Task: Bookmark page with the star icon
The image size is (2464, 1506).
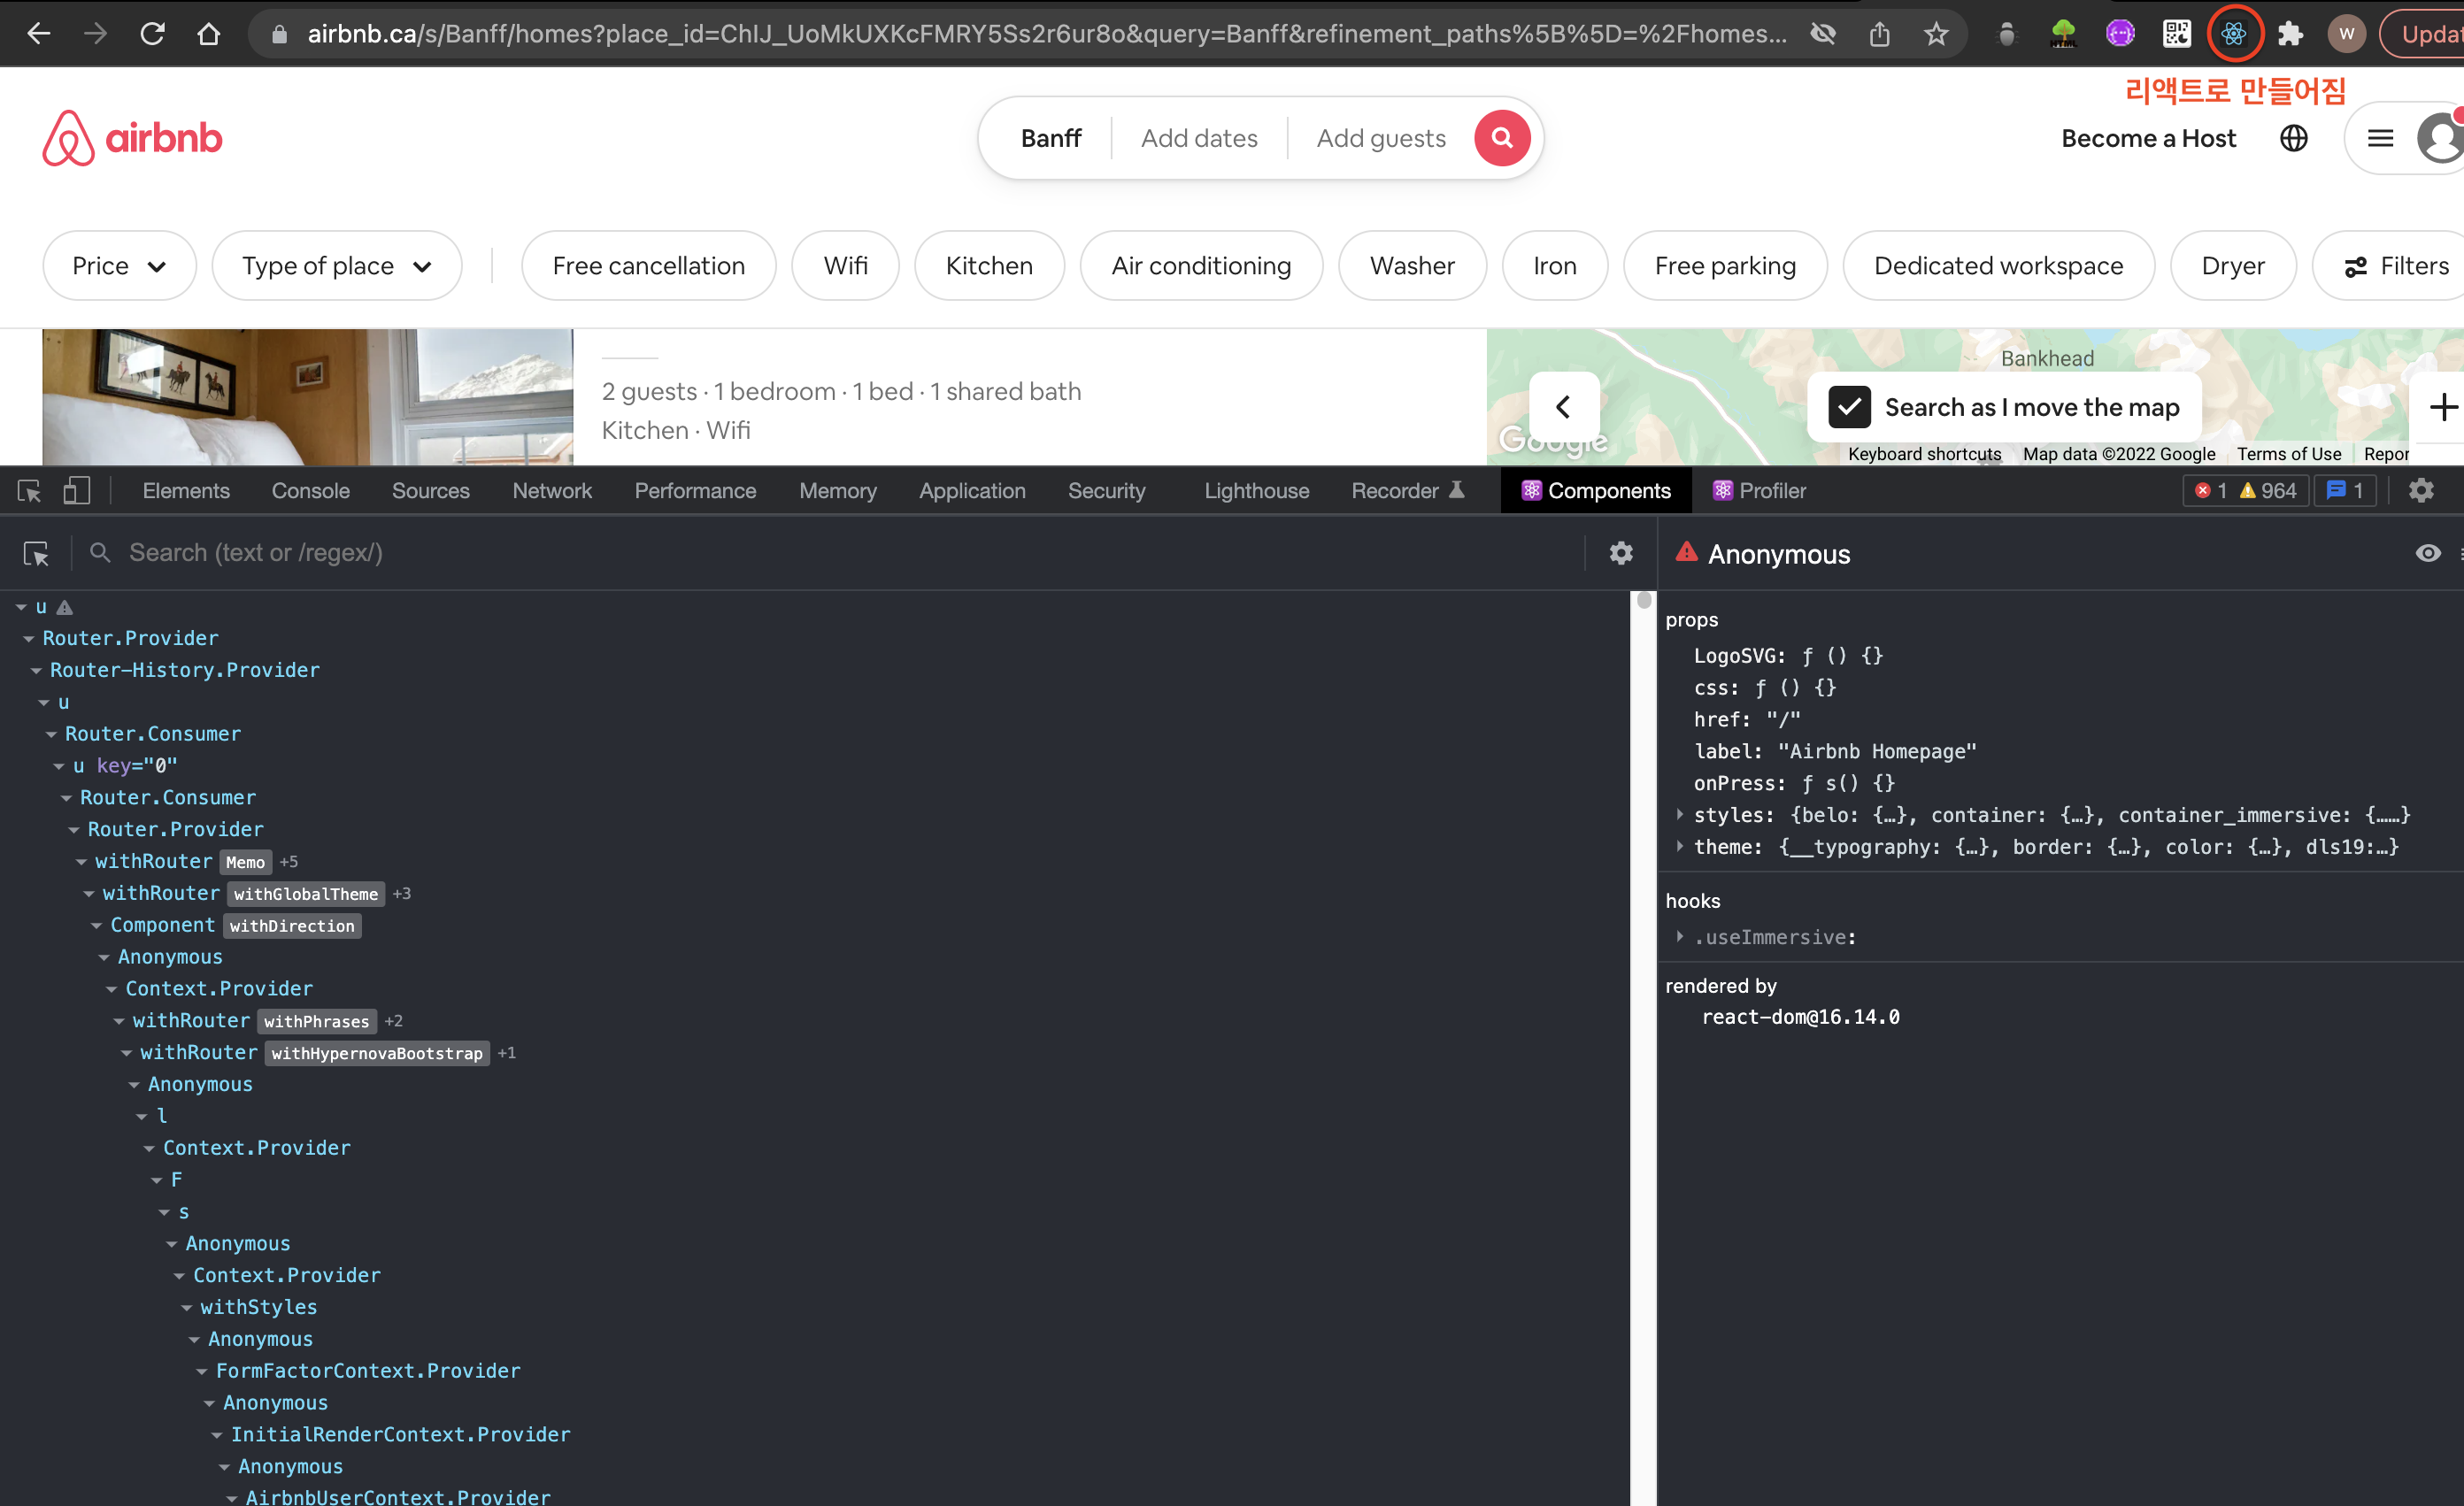Action: click(1936, 34)
